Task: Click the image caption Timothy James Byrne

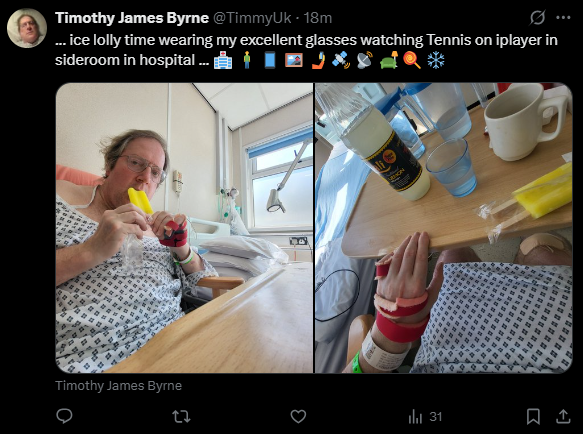Action: 118,386
